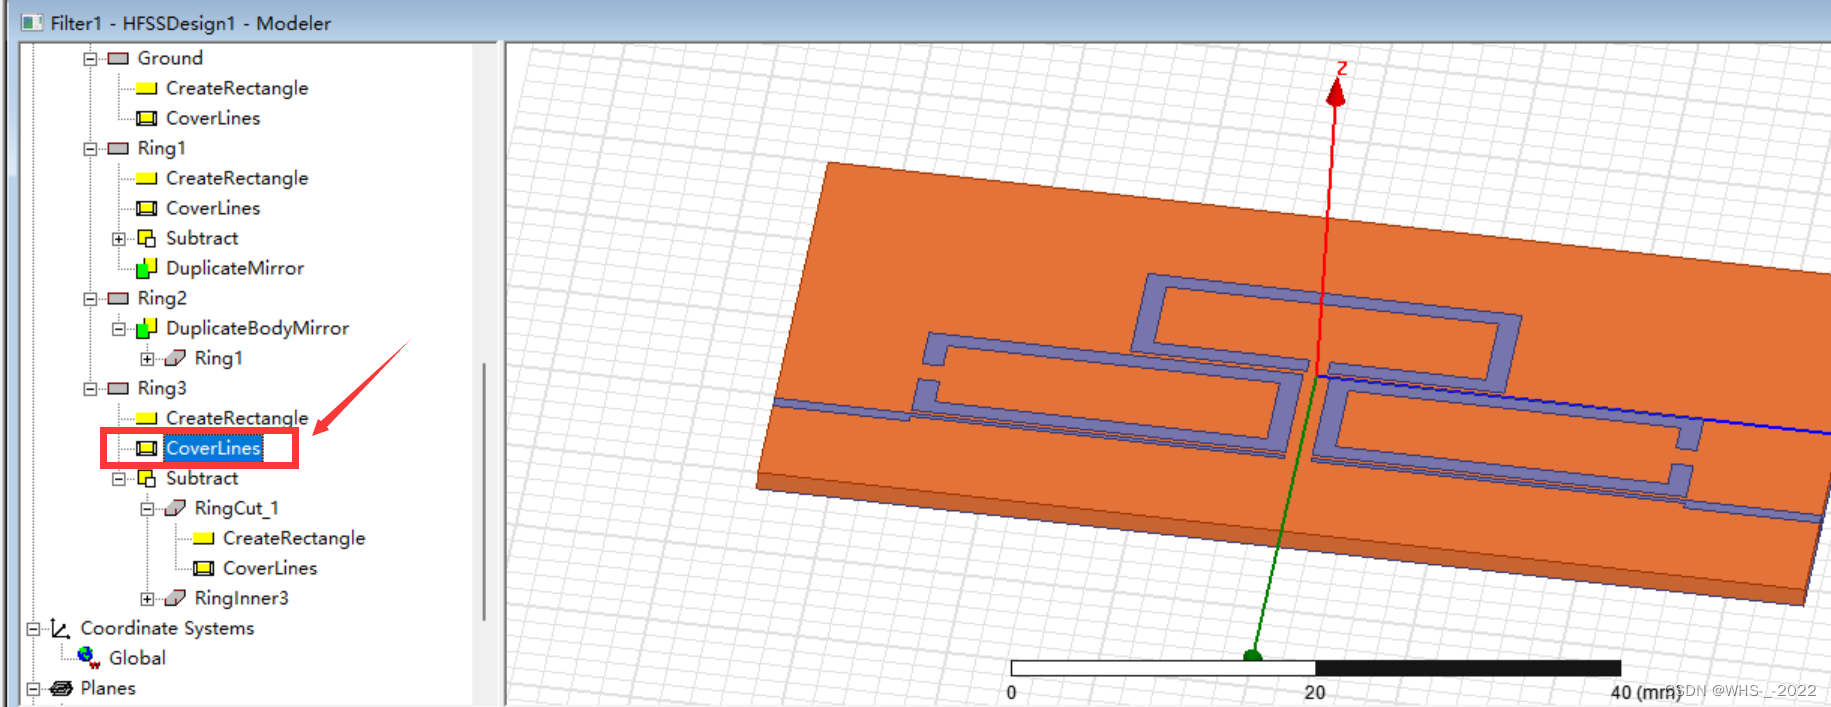Select the DuplicateBodyMirror label
The height and width of the screenshot is (707, 1831).
click(258, 328)
